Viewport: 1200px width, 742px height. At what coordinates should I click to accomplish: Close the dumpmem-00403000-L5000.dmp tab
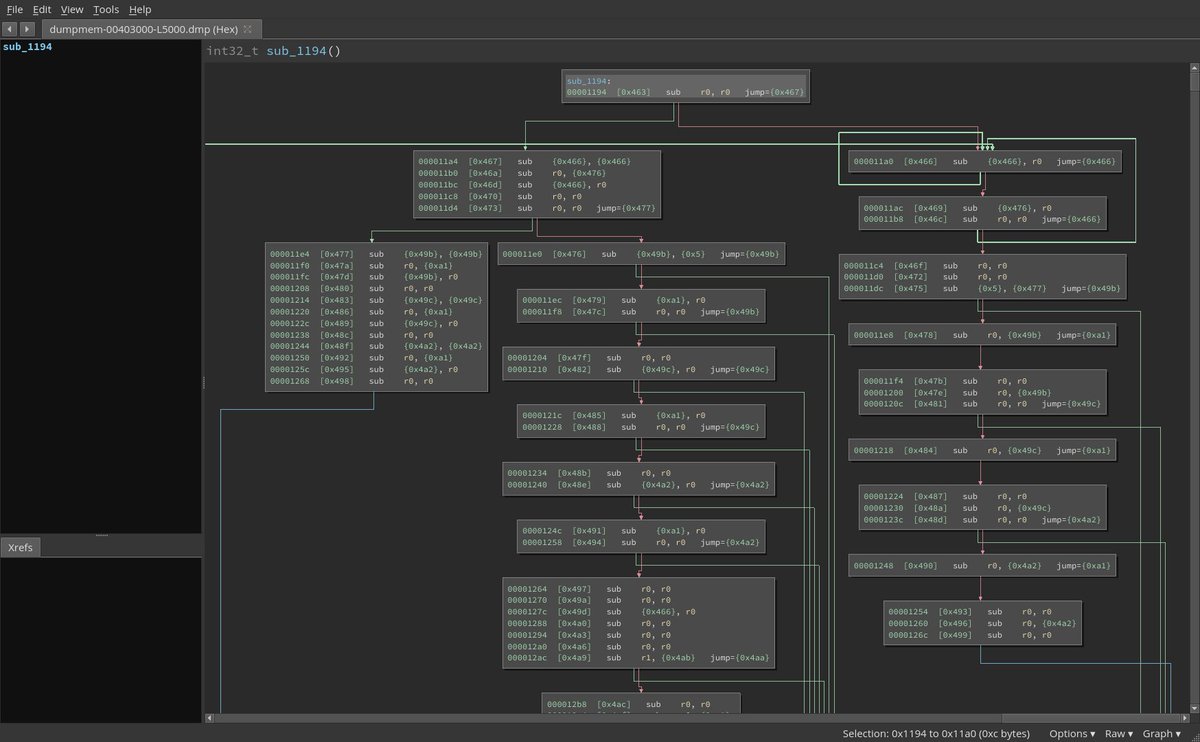[247, 29]
